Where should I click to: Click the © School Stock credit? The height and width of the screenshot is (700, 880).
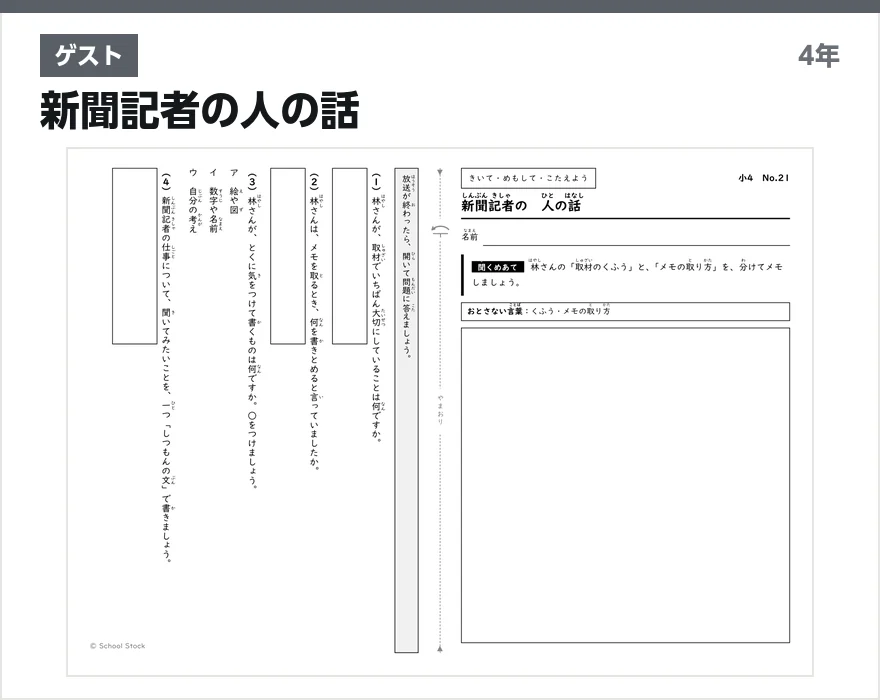(x=117, y=646)
